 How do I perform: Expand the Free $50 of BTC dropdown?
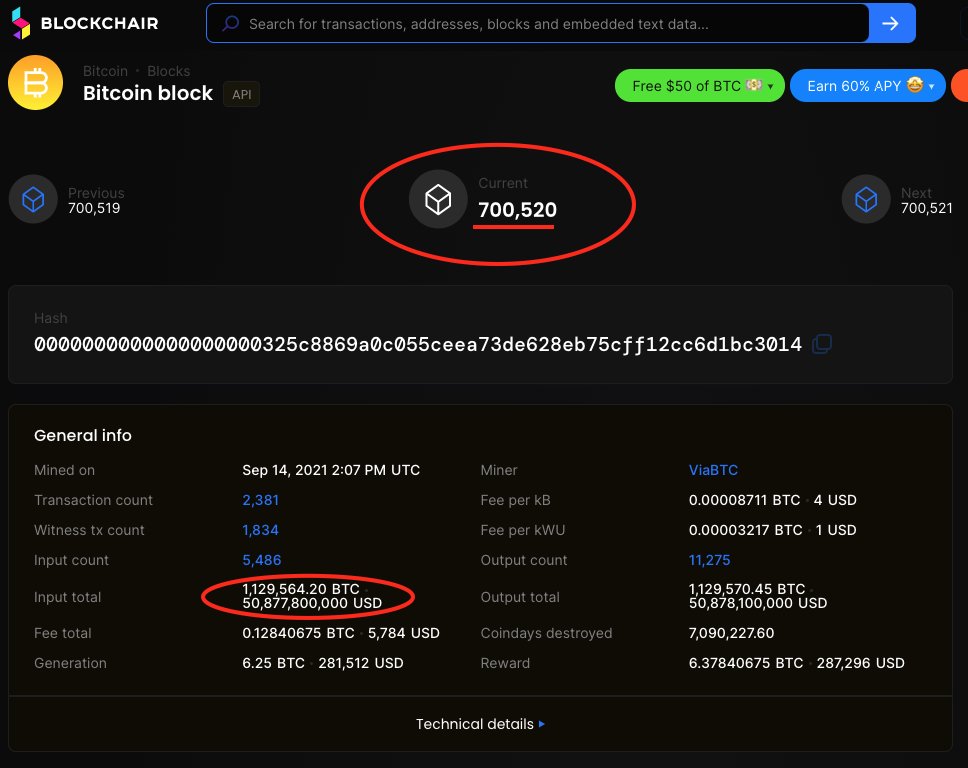tap(699, 86)
